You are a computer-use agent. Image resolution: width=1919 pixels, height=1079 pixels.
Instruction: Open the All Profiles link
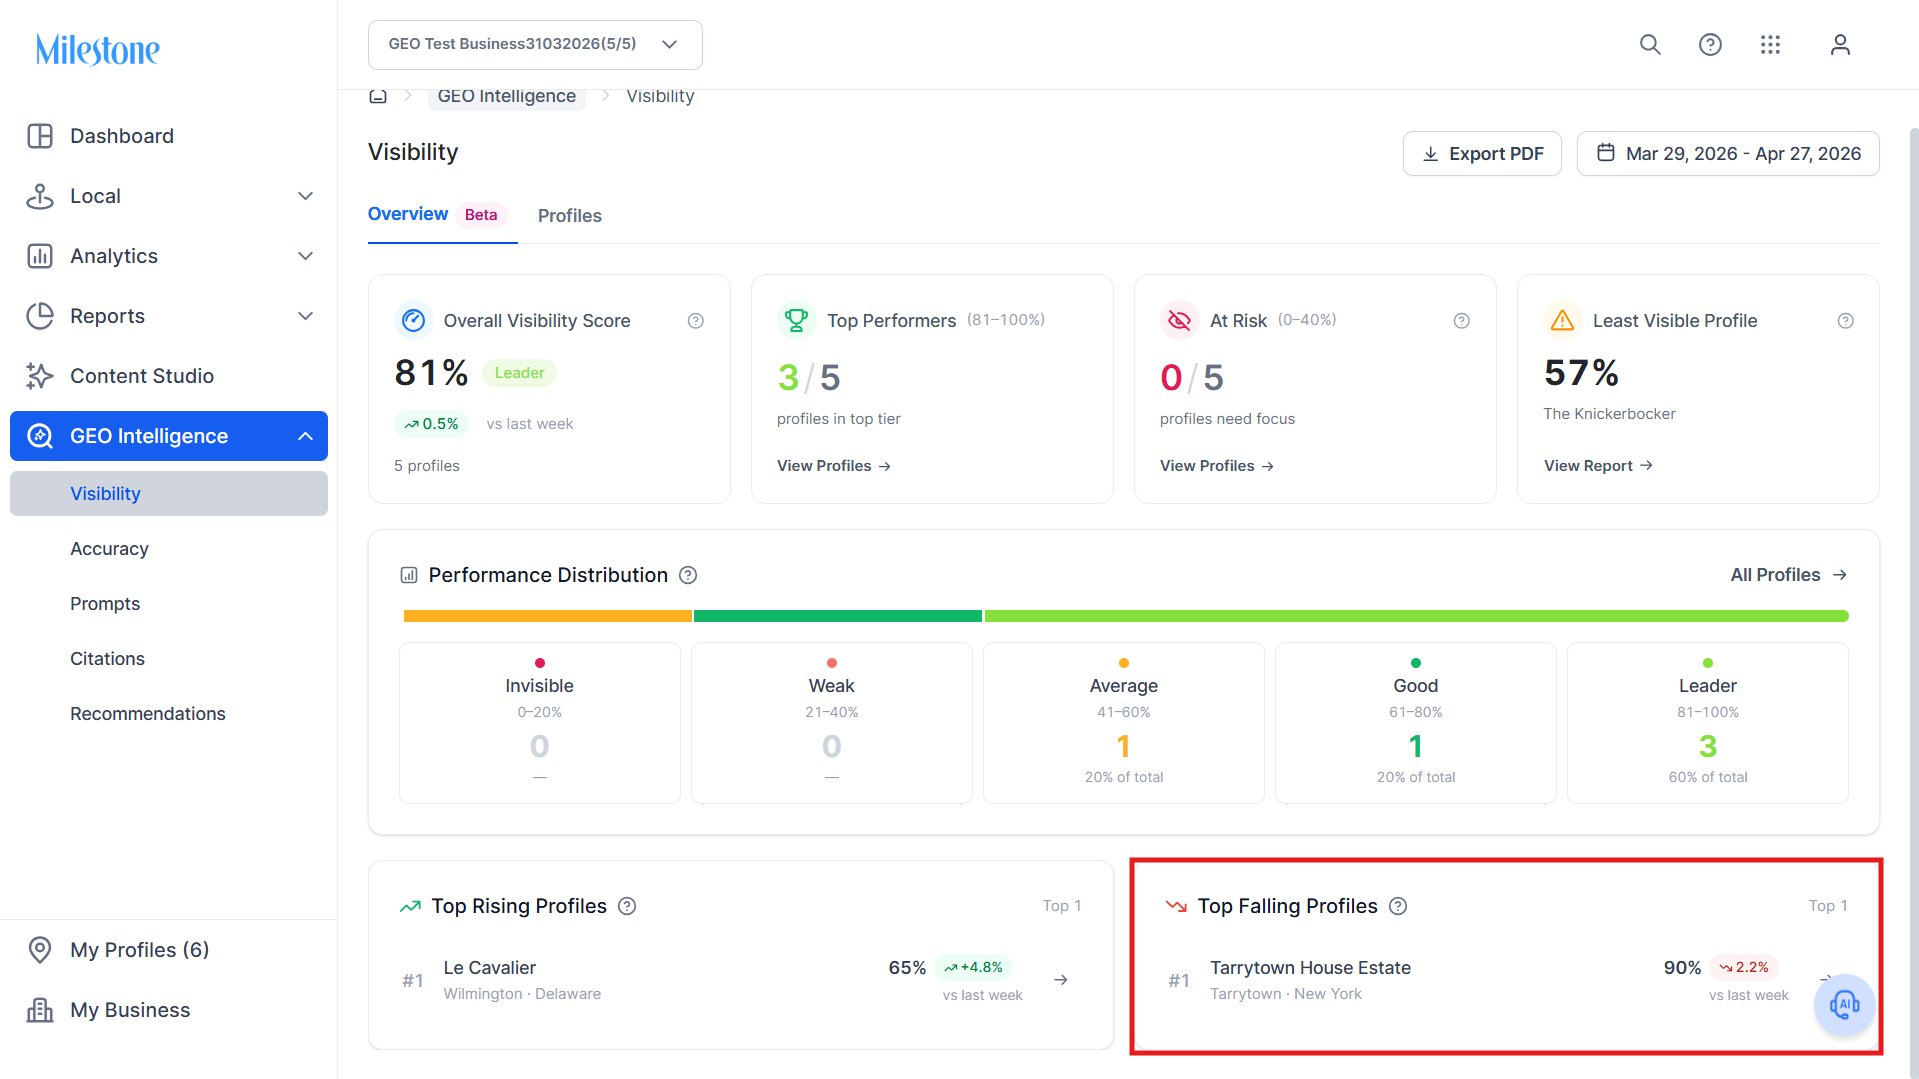tap(1788, 575)
